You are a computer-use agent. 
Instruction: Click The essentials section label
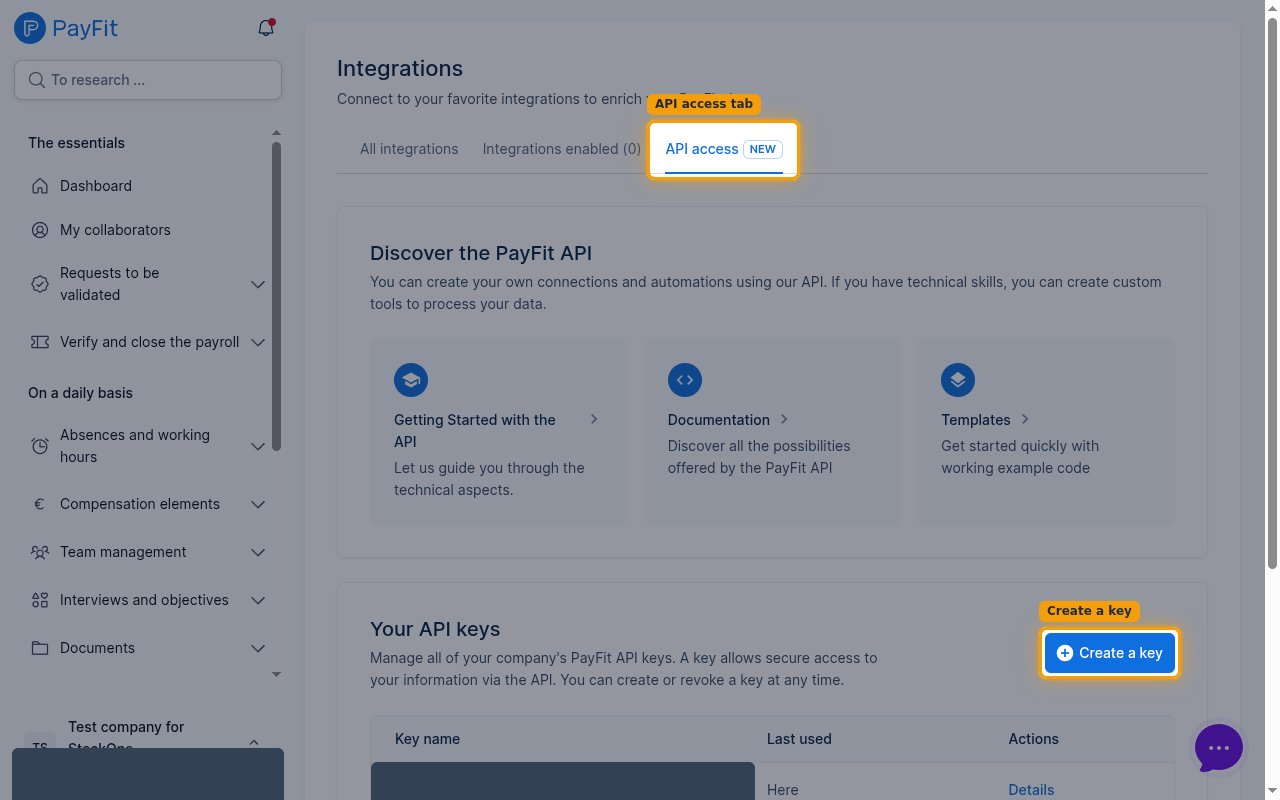click(76, 143)
